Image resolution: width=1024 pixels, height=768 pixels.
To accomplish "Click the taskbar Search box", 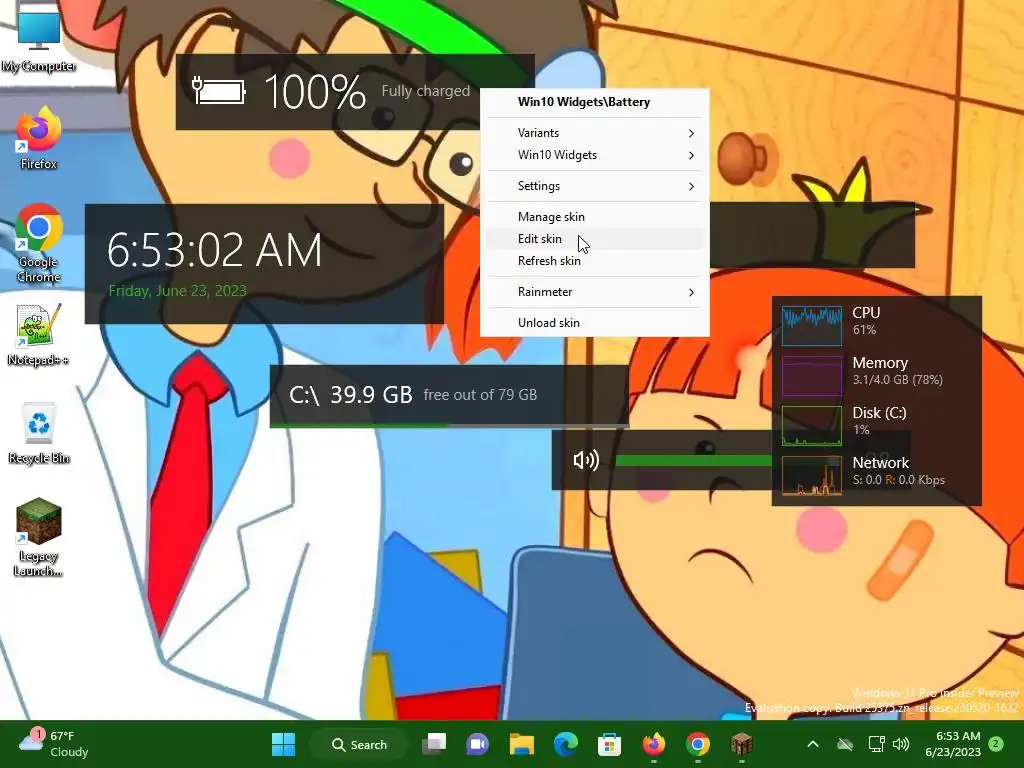I will (359, 744).
